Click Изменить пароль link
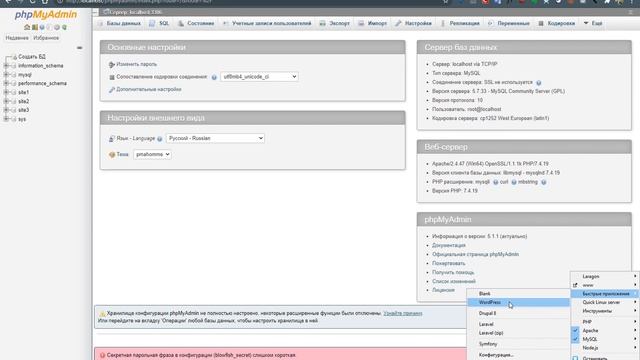Image resolution: width=640 pixels, height=360 pixels. (x=137, y=64)
